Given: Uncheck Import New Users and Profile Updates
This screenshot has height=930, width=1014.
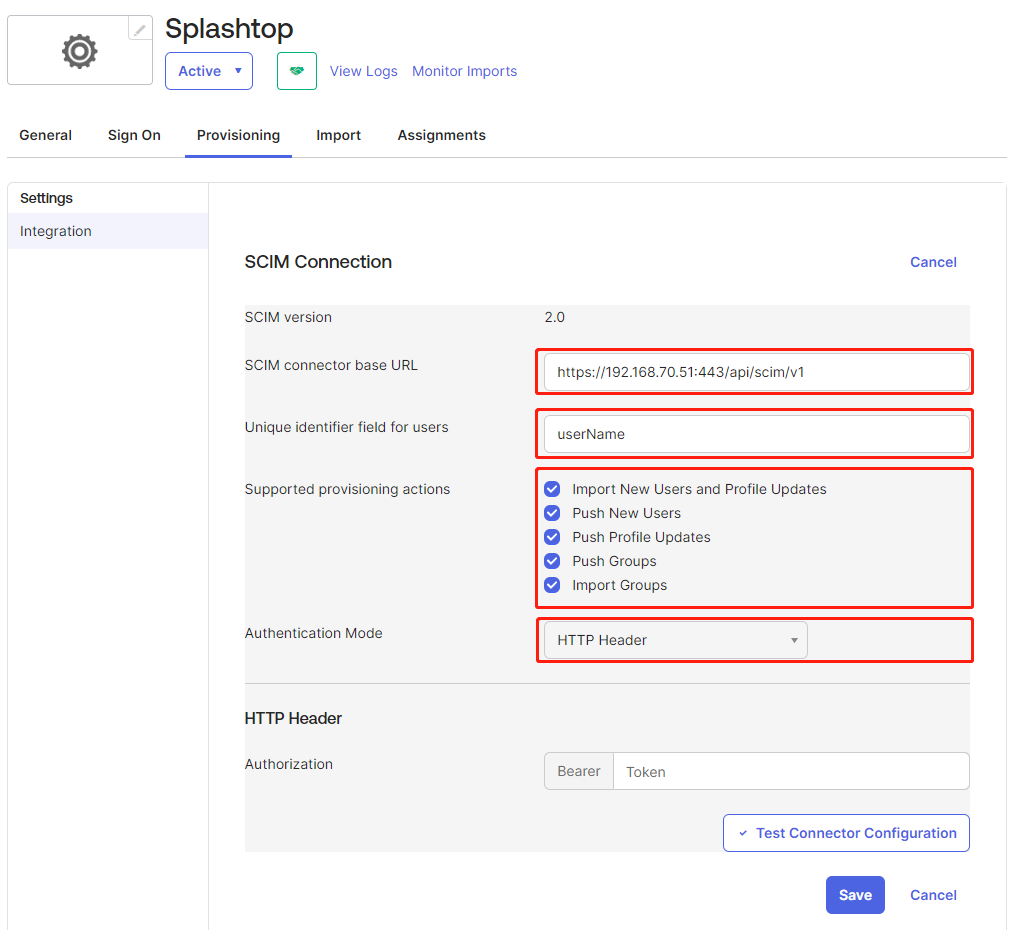Looking at the screenshot, I should click(552, 489).
